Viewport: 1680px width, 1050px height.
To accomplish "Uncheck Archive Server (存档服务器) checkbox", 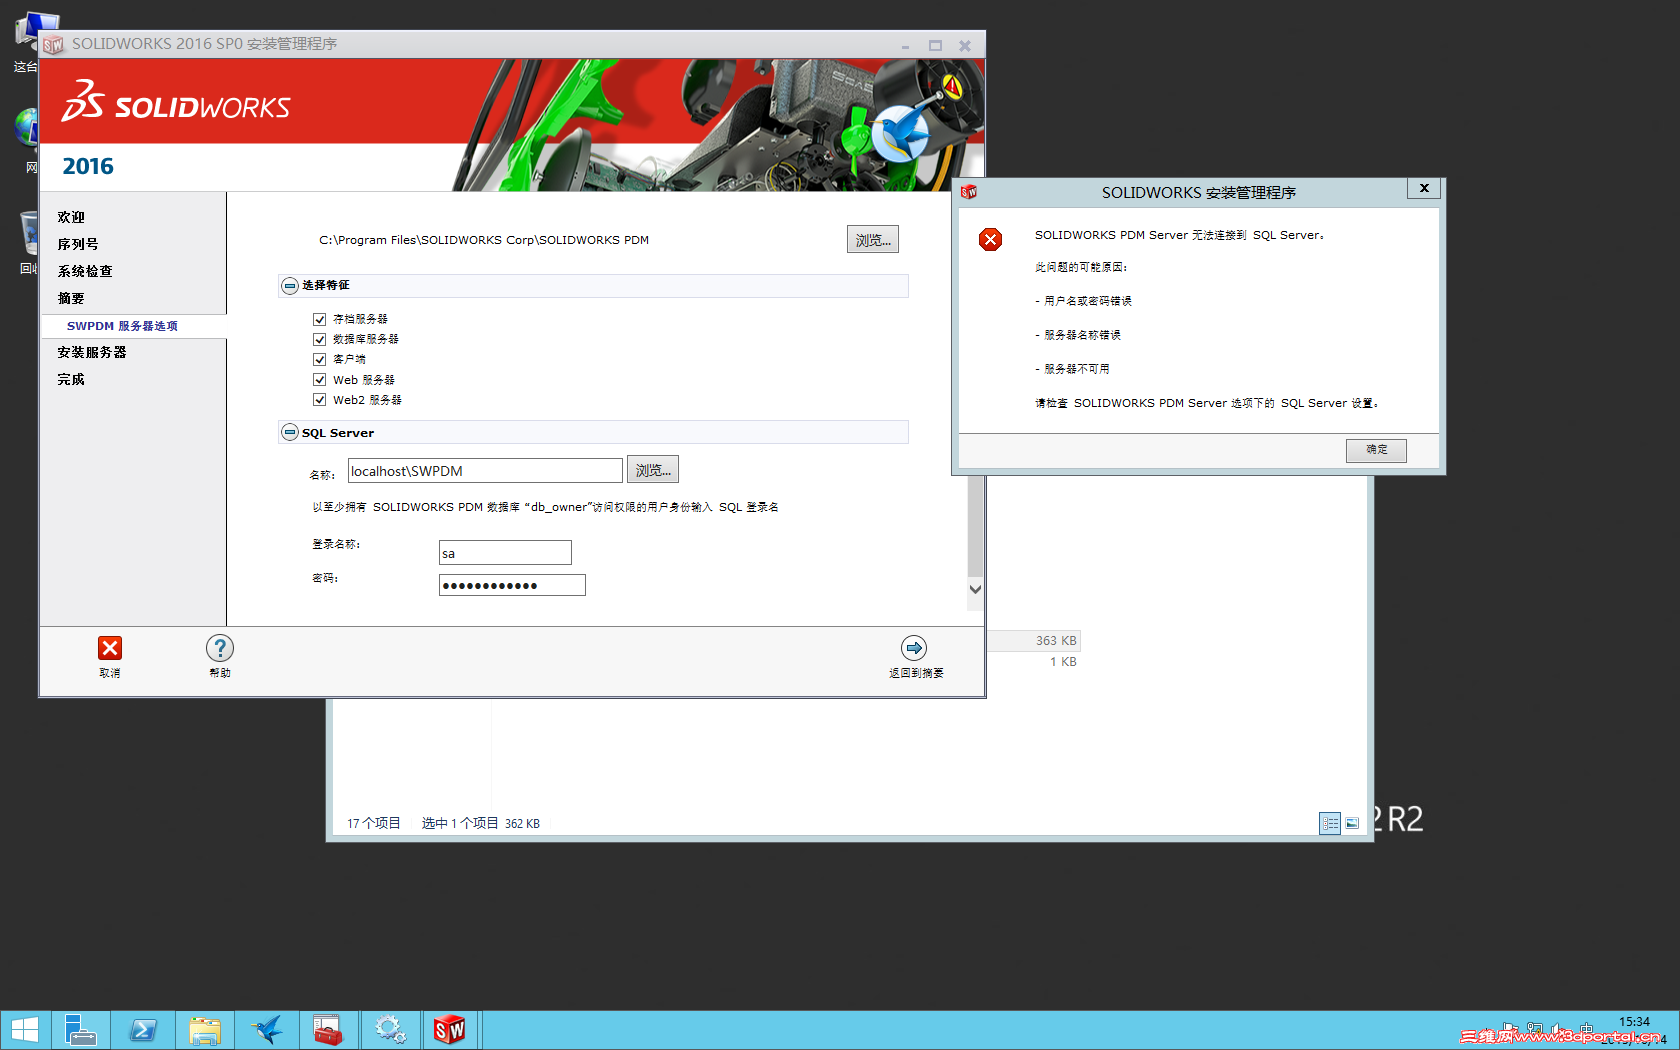I will 320,319.
